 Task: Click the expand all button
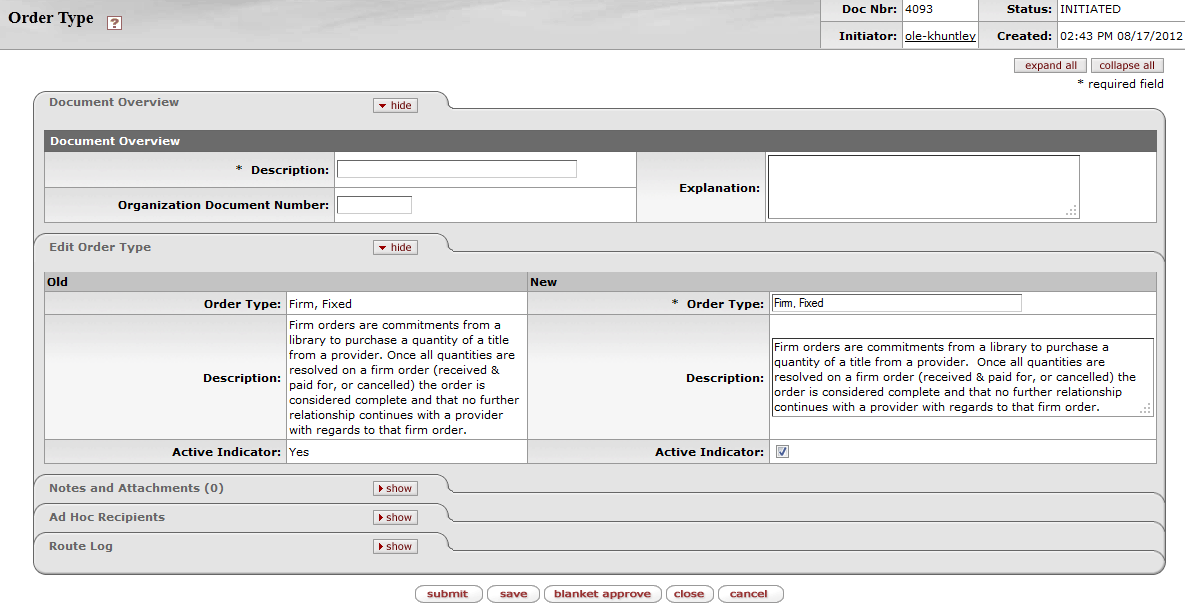(1050, 66)
